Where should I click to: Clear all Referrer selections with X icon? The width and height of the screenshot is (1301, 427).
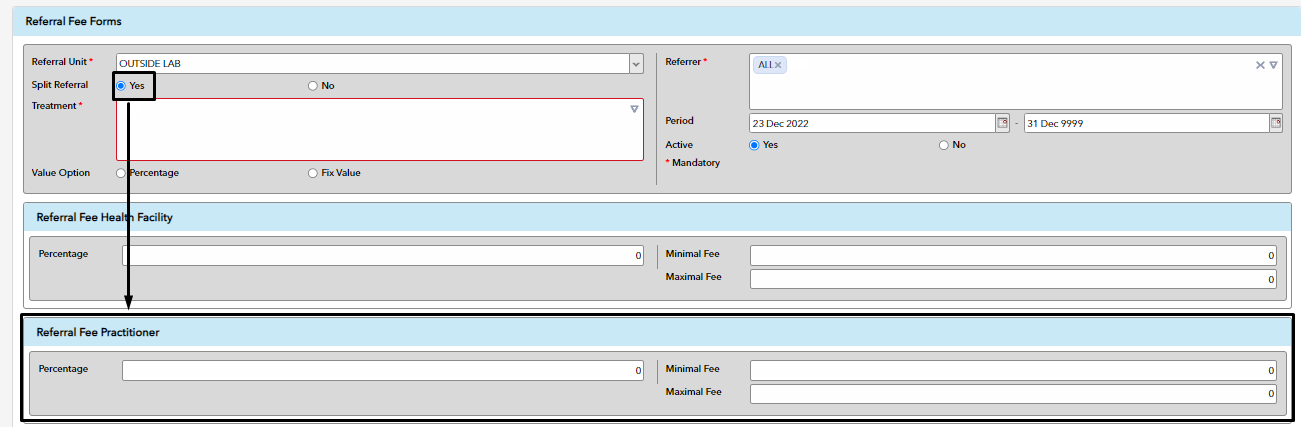coord(1260,65)
